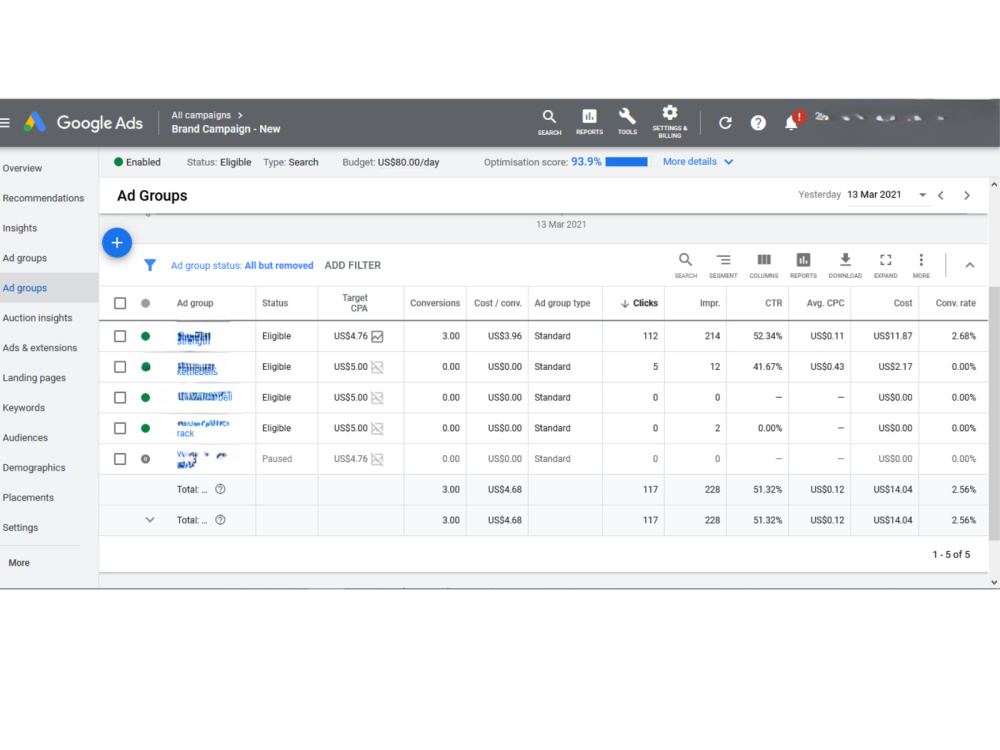Expand More details next to optimisation score
The height and width of the screenshot is (750, 1000).
tap(698, 161)
